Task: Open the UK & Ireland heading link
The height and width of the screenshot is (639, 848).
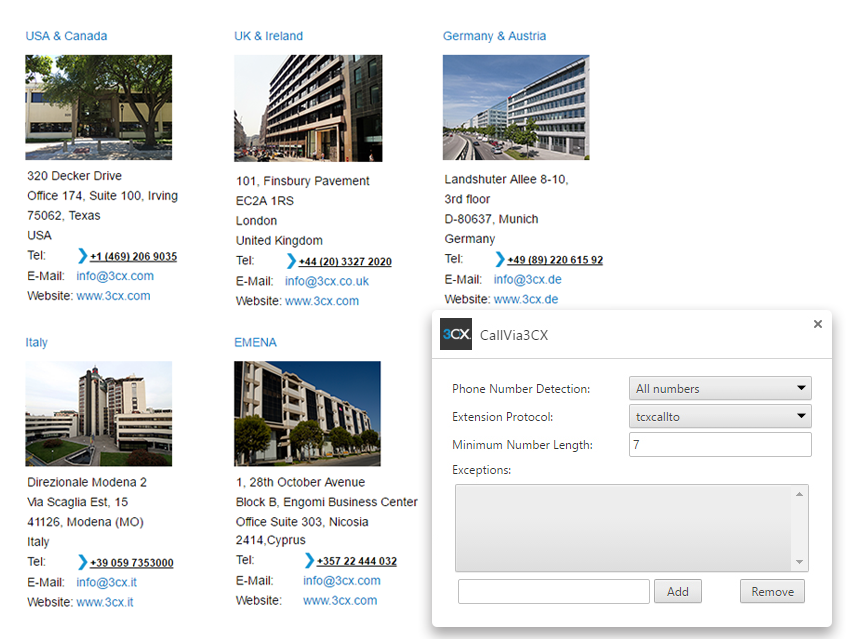Action: point(268,36)
